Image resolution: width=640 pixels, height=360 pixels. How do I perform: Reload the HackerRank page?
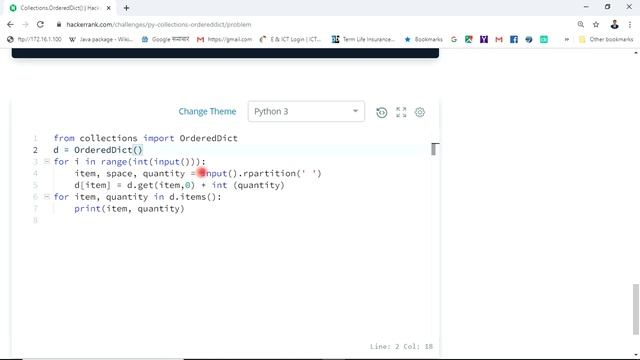[x=40, y=24]
